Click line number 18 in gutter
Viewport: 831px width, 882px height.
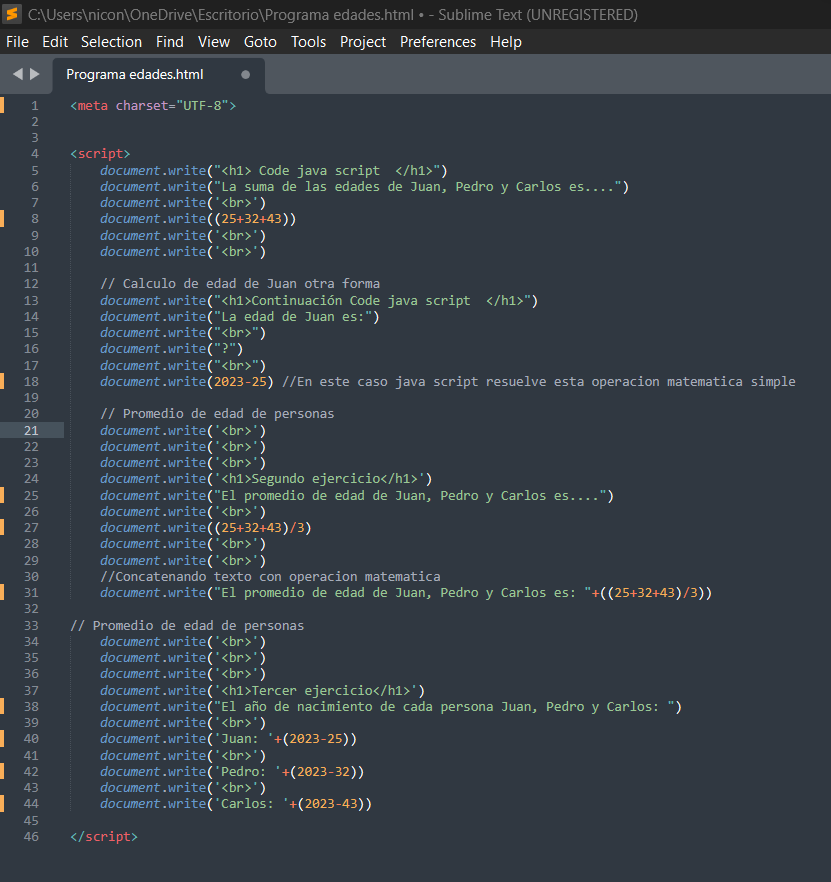[32, 382]
